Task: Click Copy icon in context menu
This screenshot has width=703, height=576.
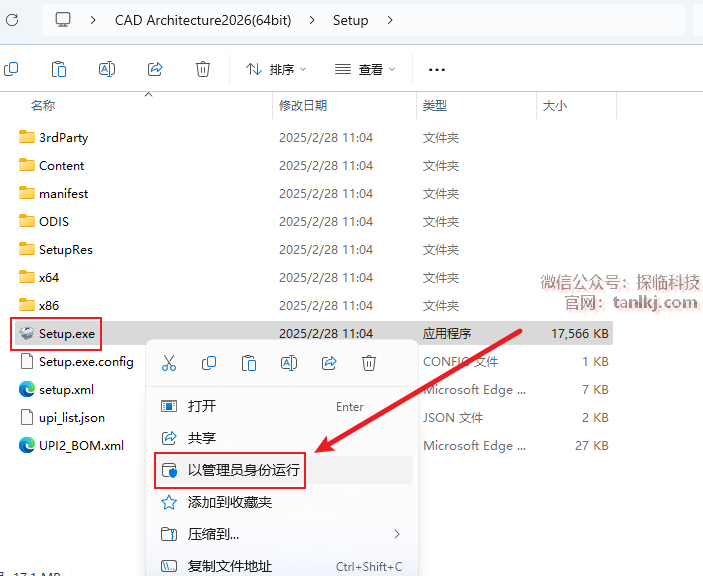Action: pos(209,363)
